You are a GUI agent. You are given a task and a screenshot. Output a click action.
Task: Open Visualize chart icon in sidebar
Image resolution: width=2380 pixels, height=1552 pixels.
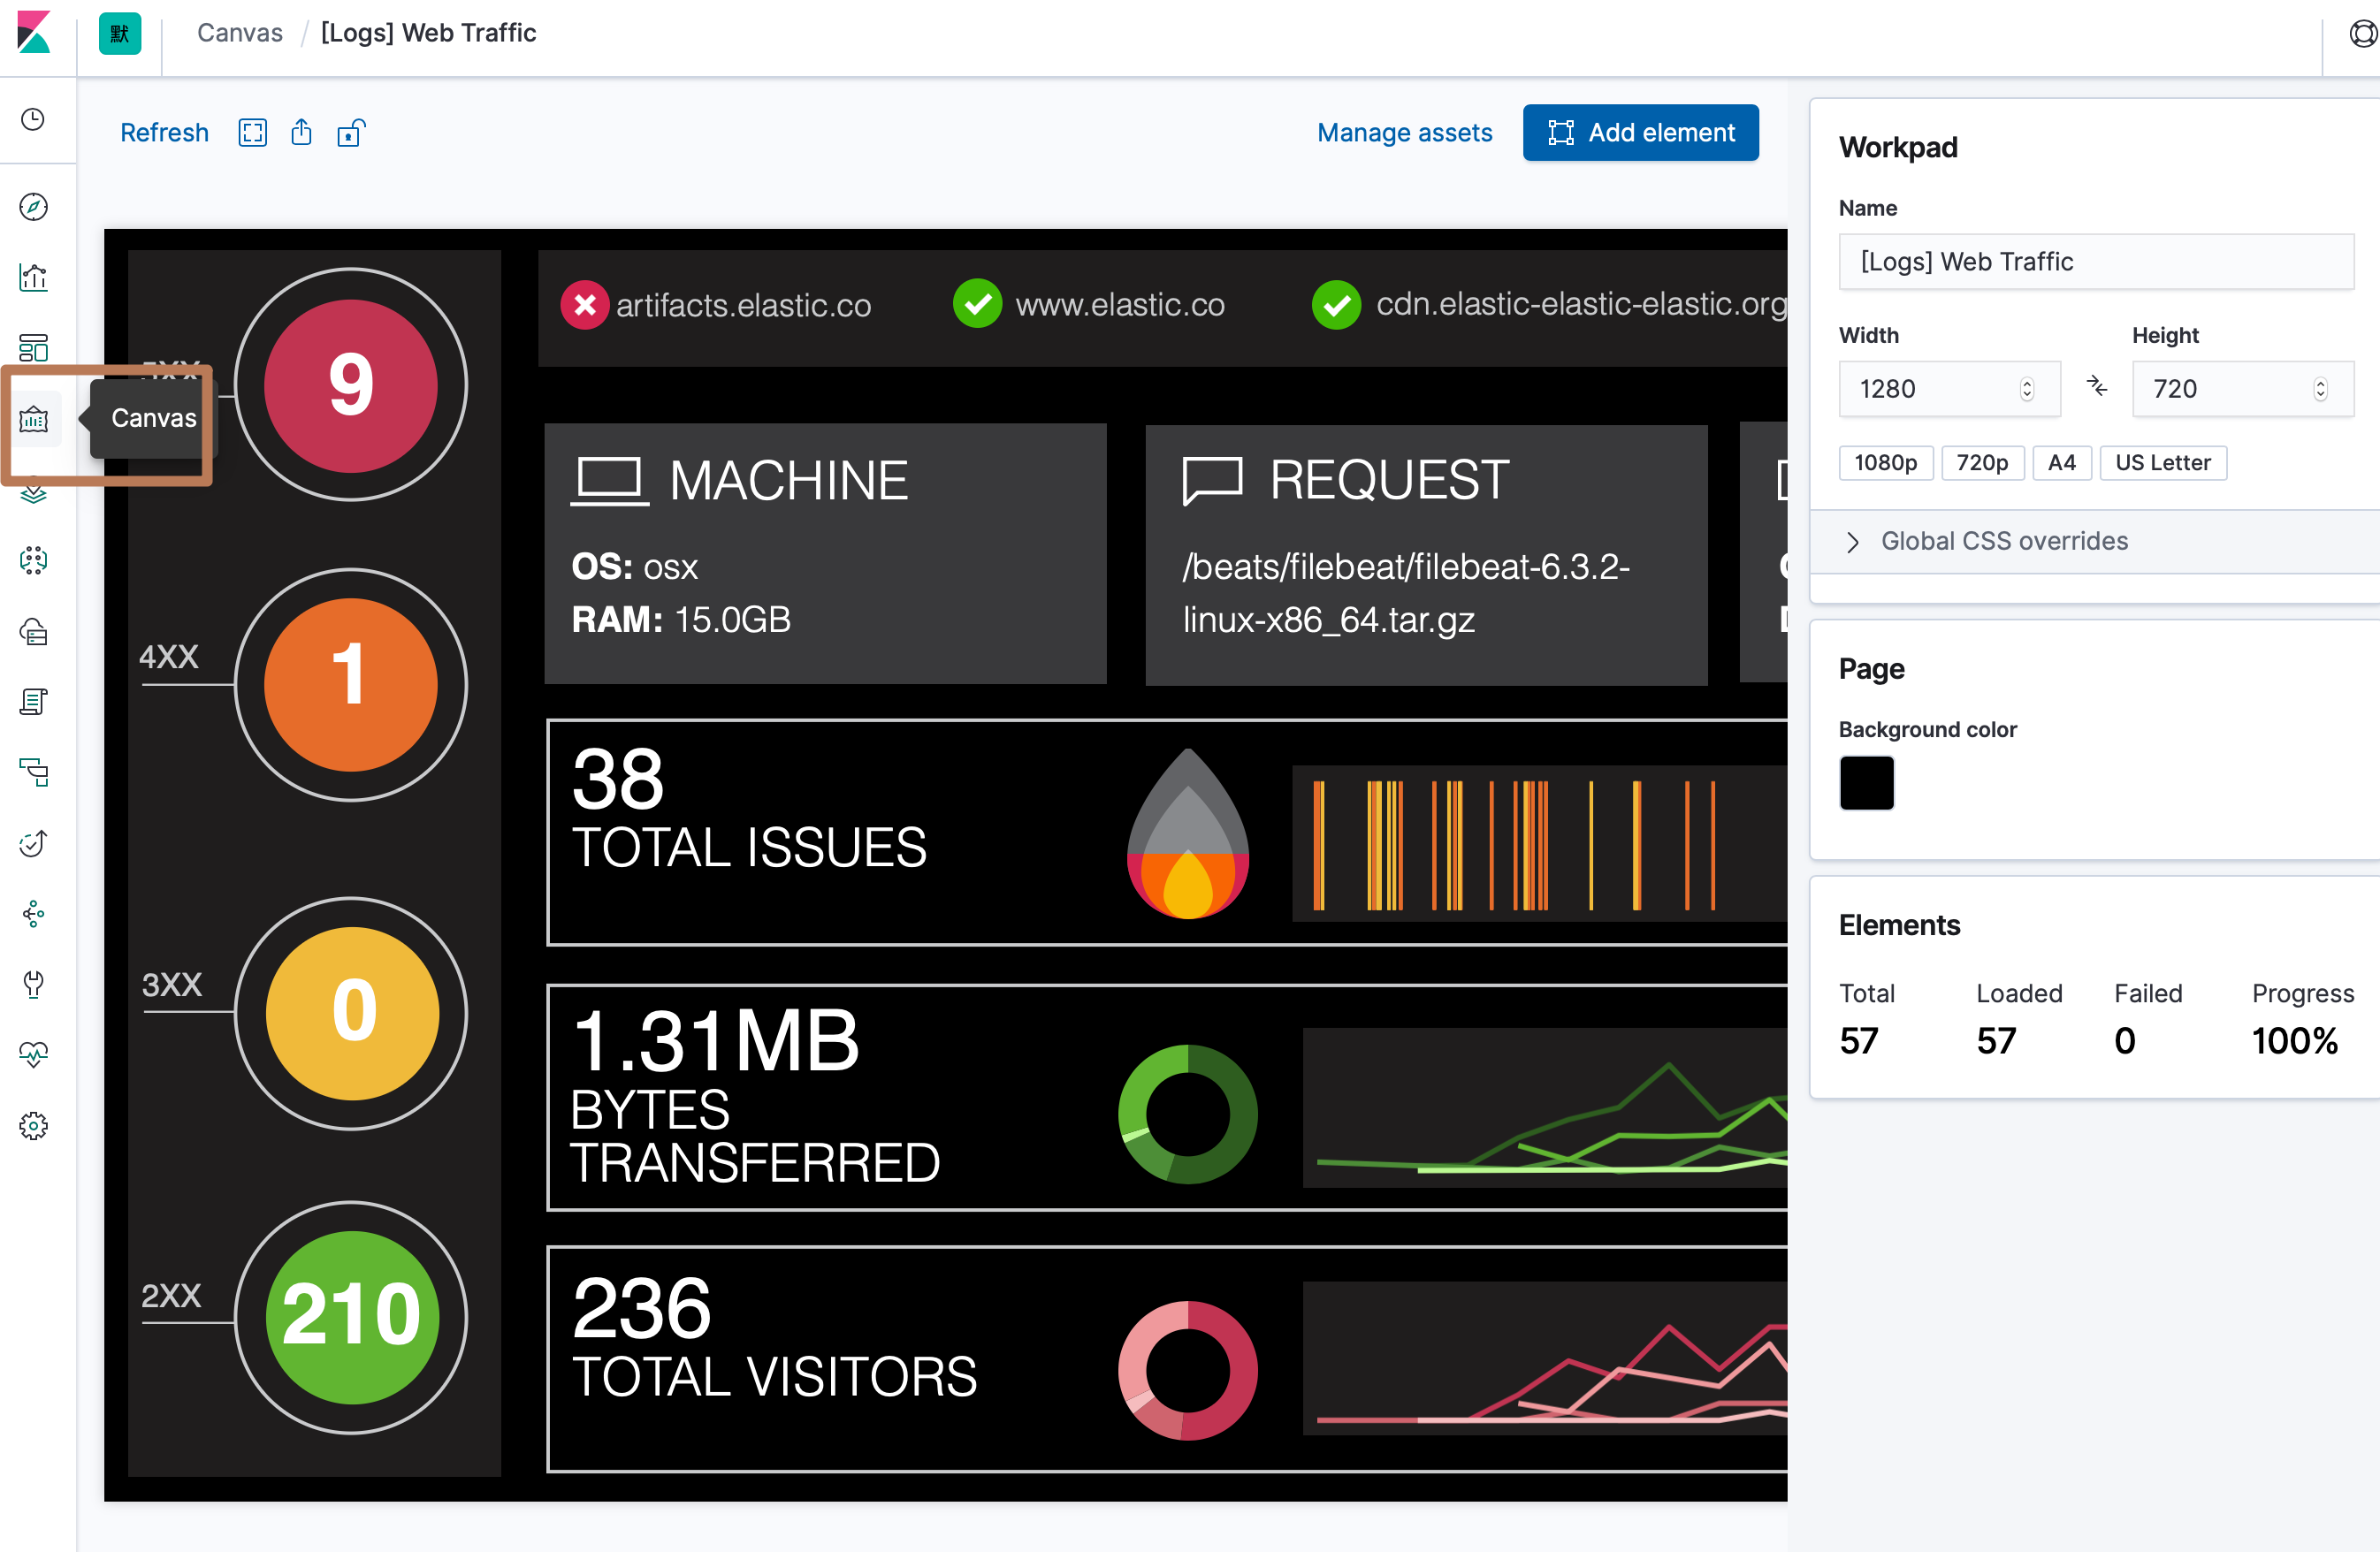(33, 277)
